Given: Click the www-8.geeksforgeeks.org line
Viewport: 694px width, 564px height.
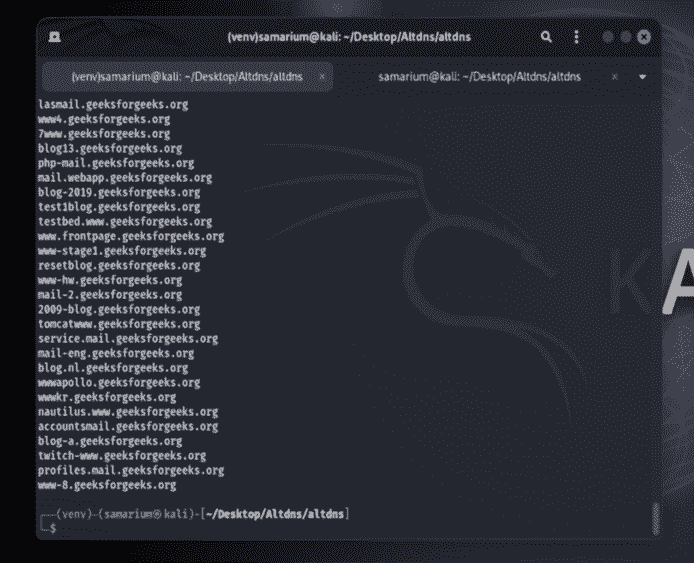Looking at the screenshot, I should [107, 484].
